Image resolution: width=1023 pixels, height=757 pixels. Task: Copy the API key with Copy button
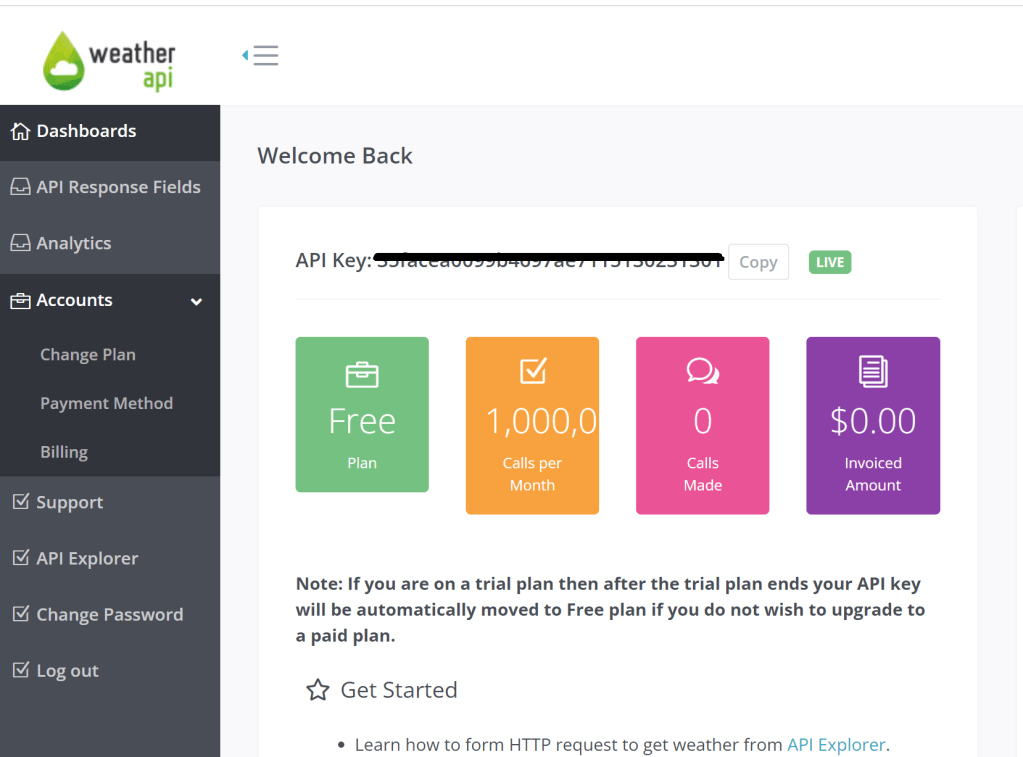pos(758,262)
